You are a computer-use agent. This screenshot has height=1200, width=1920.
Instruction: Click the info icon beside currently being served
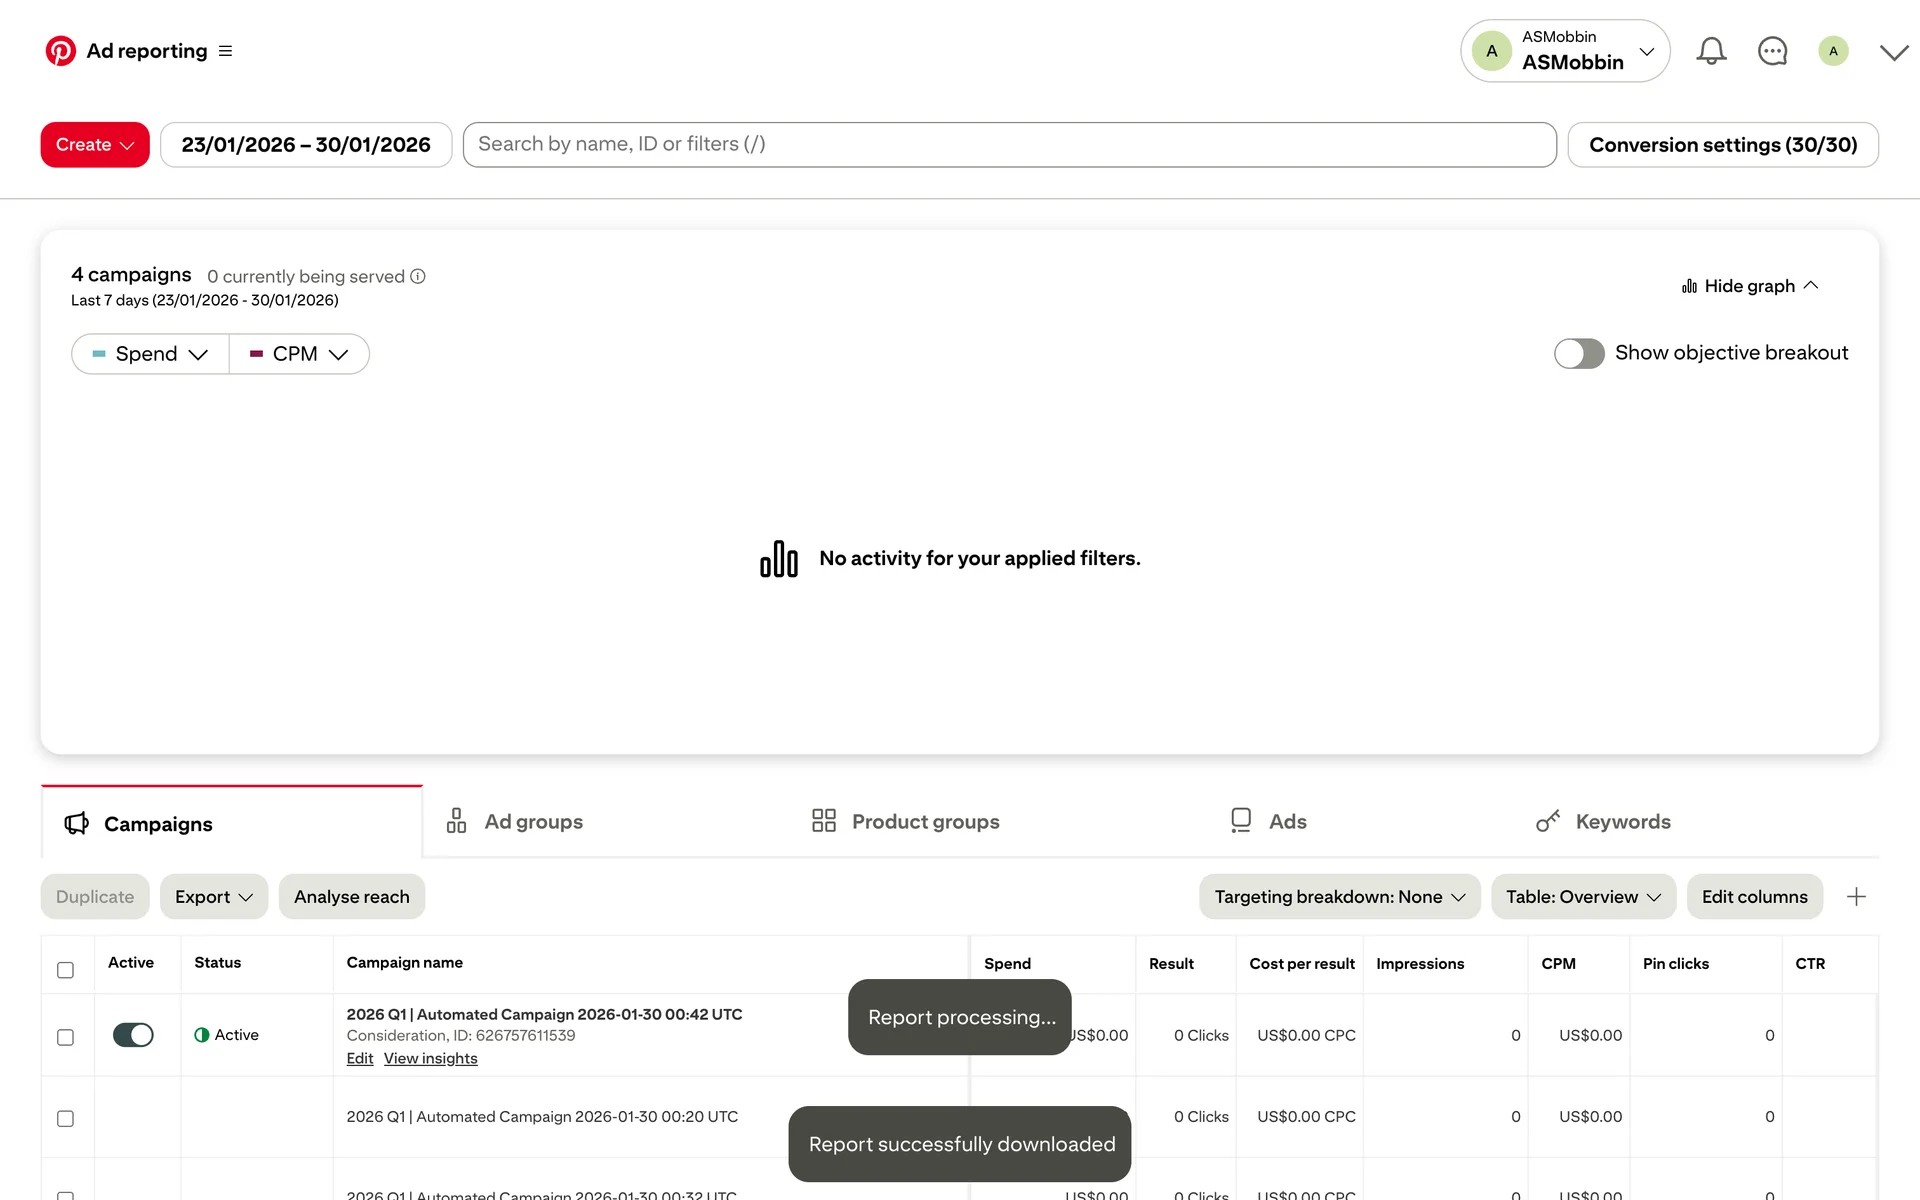pyautogui.click(x=418, y=277)
